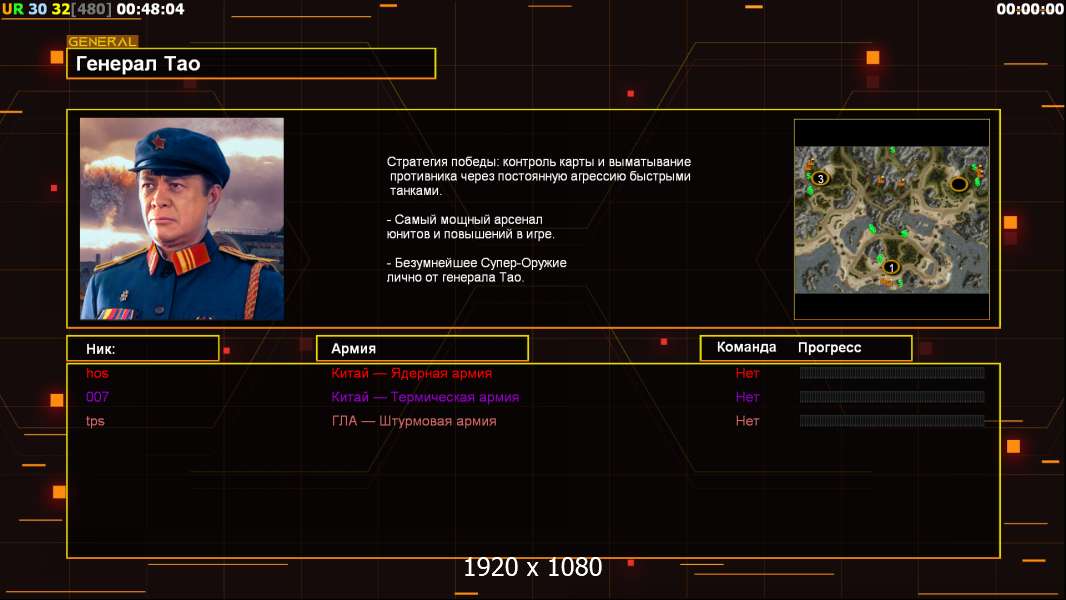Image resolution: width=1066 pixels, height=600 pixels.
Task: Click the 'Безумнейшее Супер-Оружие' bullet text
Action: pyautogui.click(x=476, y=270)
